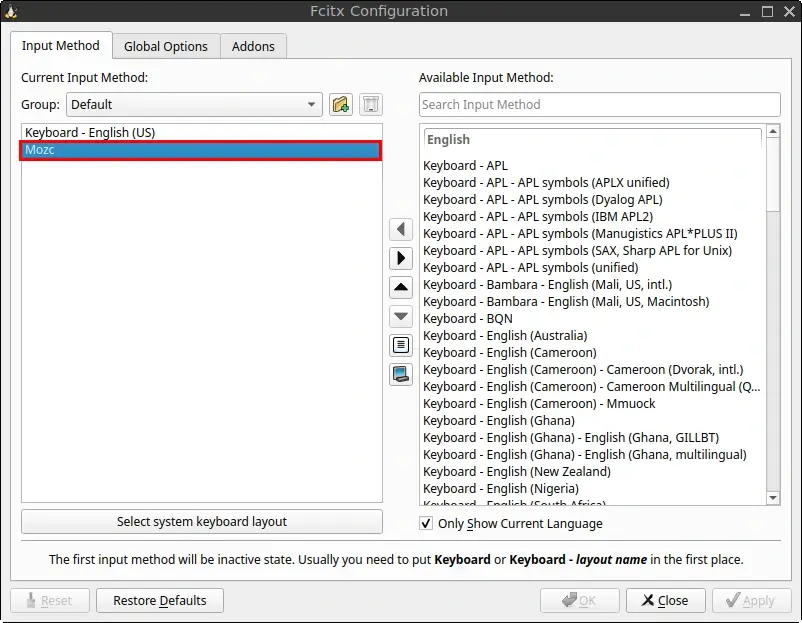Image resolution: width=802 pixels, height=623 pixels.
Task: Minimize the Fcitx Configuration window
Action: tap(745, 12)
